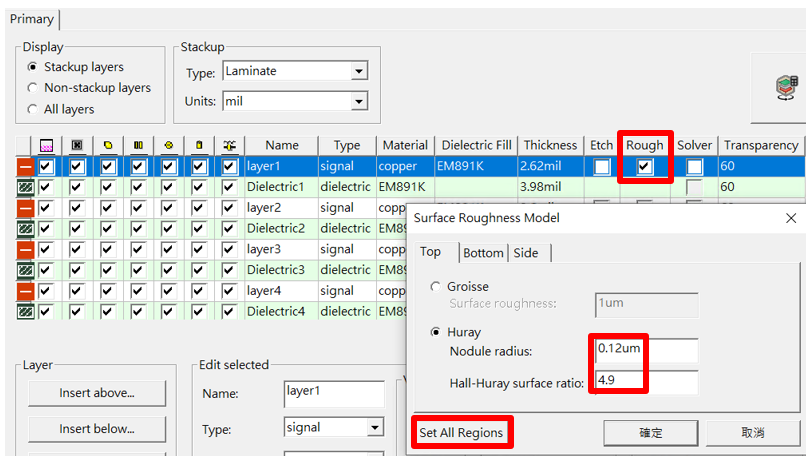The image size is (806, 456).
Task: Open the Units dropdown showing mil
Action: click(x=359, y=101)
